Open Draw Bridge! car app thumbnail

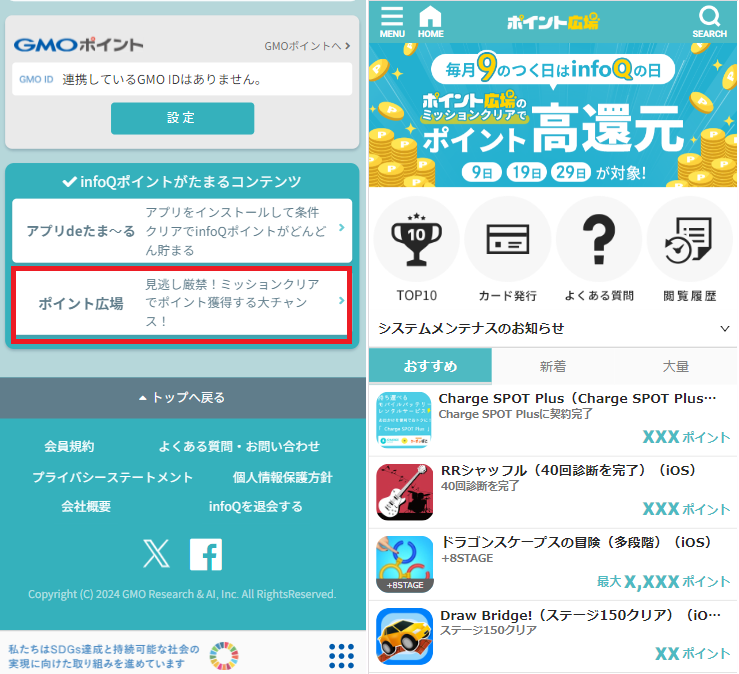[x=404, y=636]
